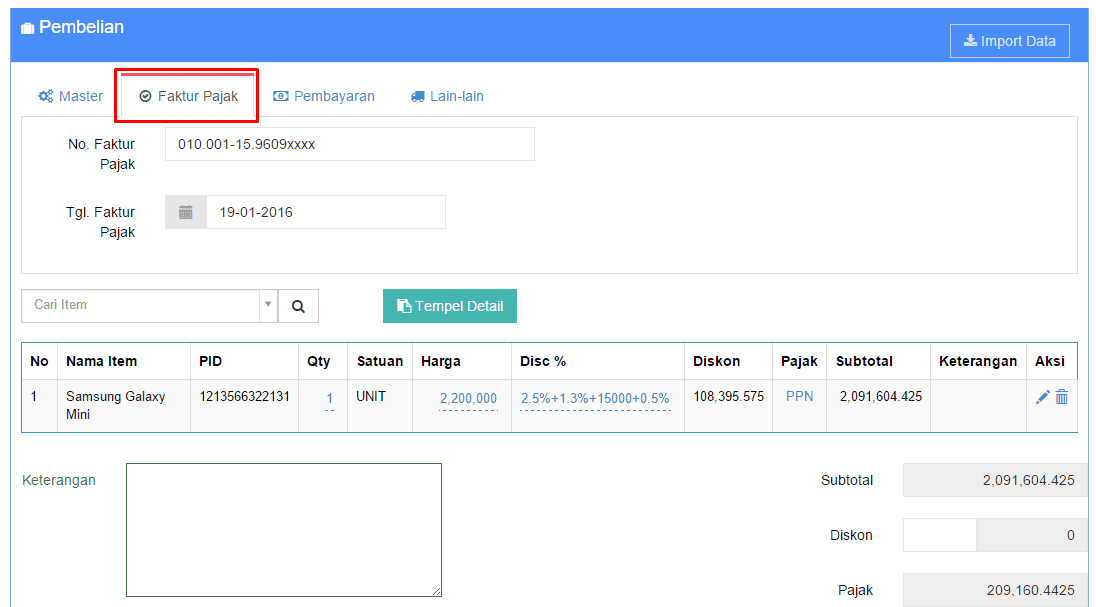Viewport: 1096px width, 607px height.
Task: Expand the Cari Item dropdown arrow
Action: coord(268,305)
